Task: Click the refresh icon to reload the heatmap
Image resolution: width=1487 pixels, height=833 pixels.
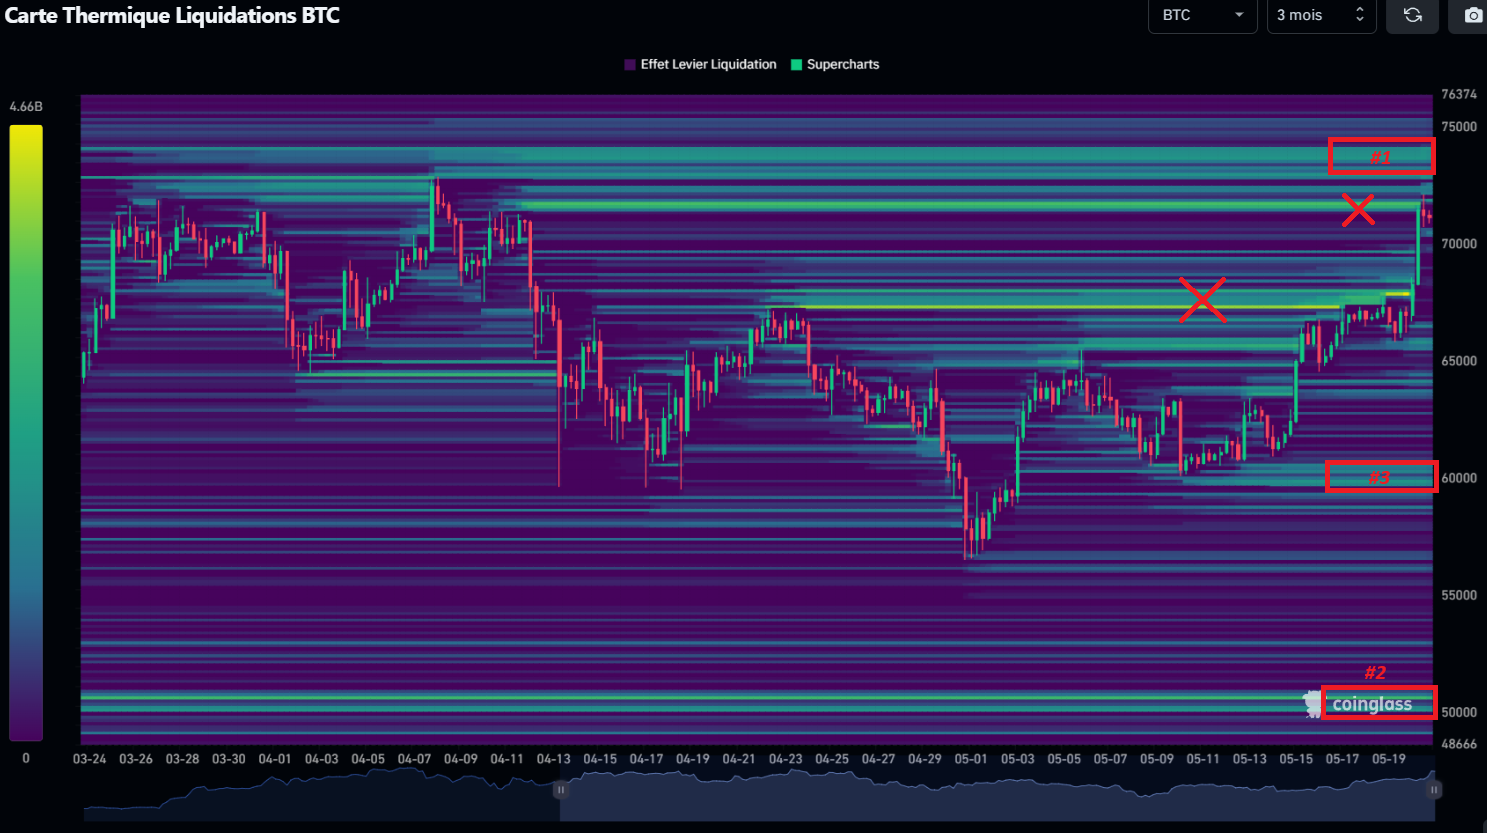Action: coord(1412,16)
